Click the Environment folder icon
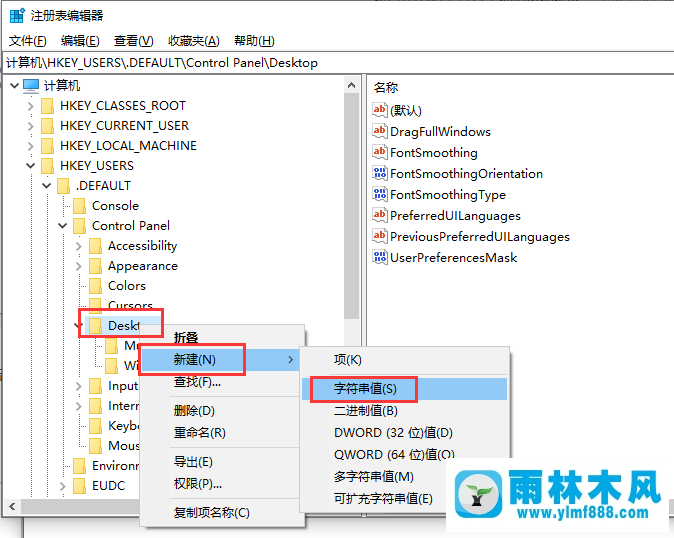Screen dimensions: 674x538 80,465
